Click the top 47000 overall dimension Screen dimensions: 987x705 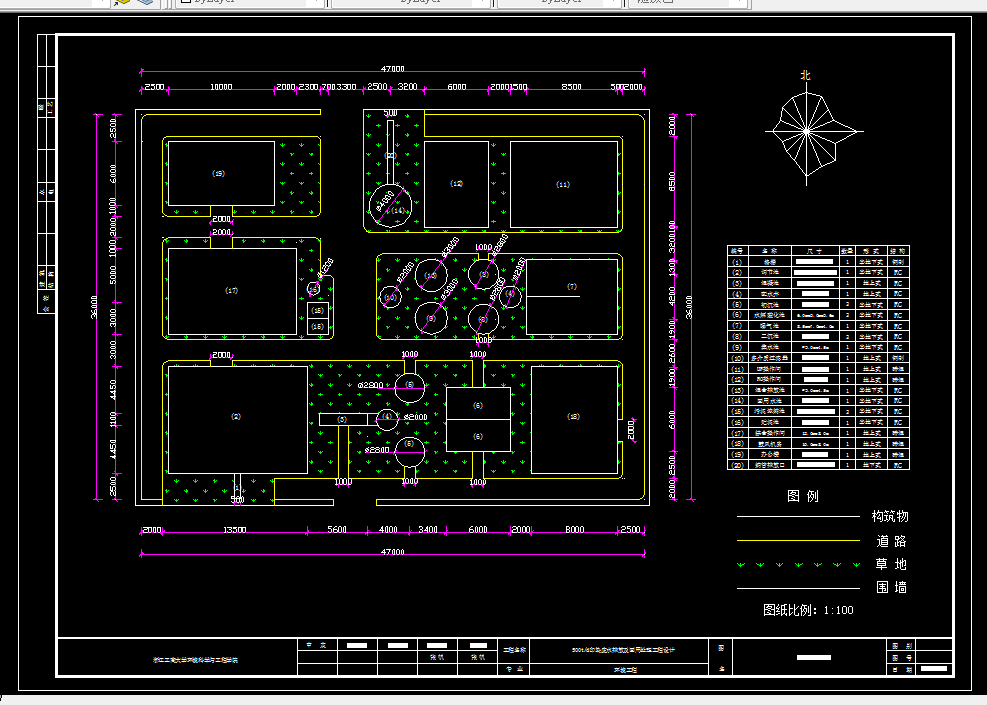tap(392, 69)
